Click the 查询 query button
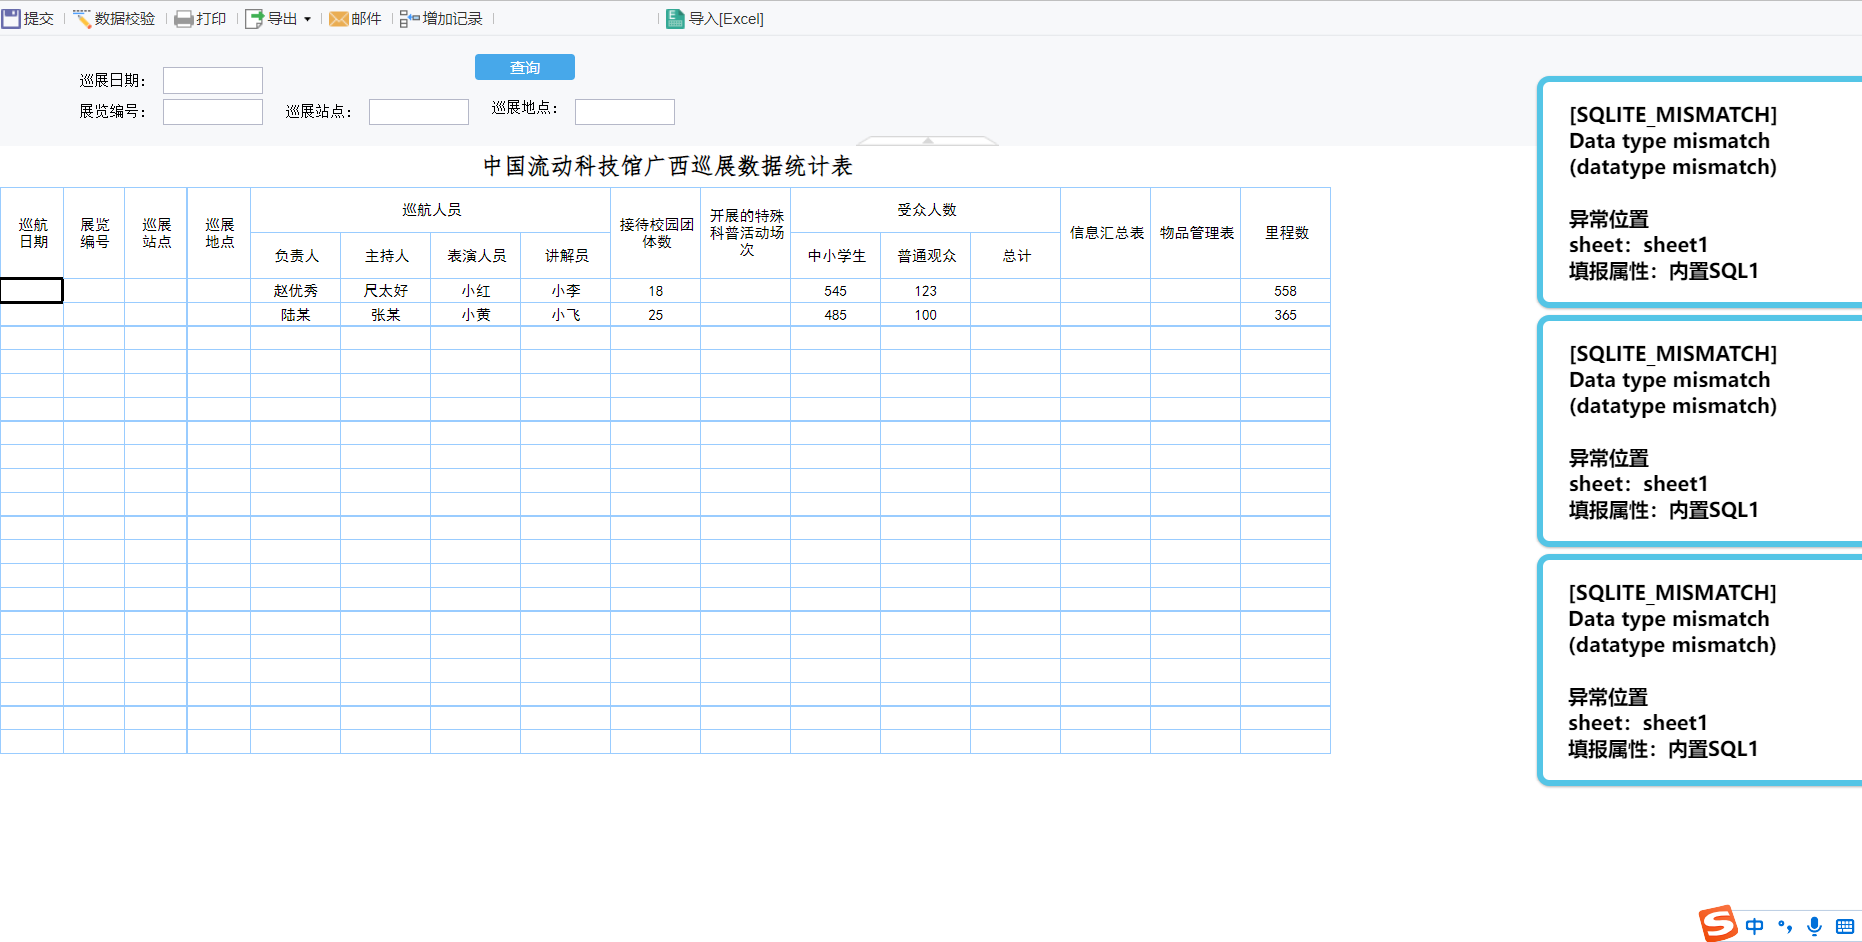This screenshot has width=1862, height=942. pos(525,67)
